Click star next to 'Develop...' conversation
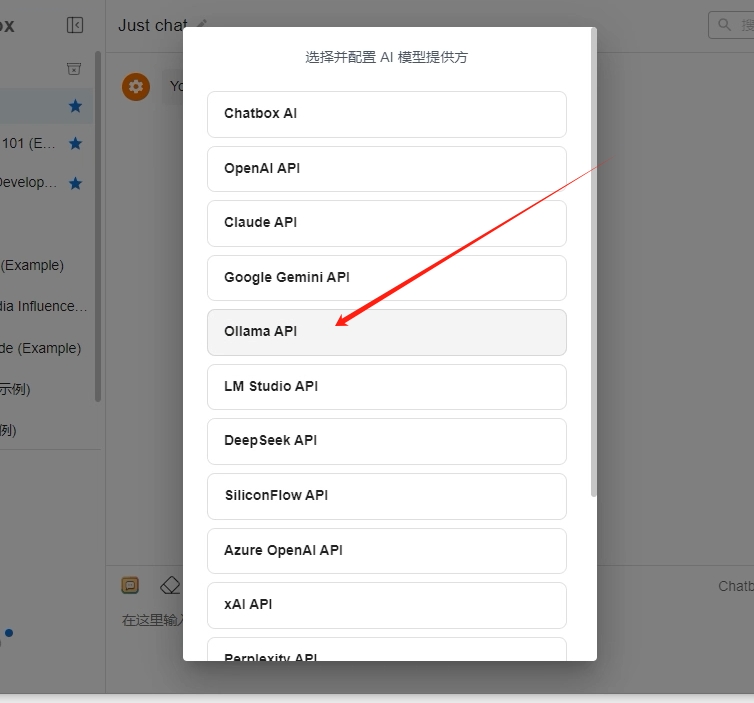Image resolution: width=754 pixels, height=703 pixels. 75,183
